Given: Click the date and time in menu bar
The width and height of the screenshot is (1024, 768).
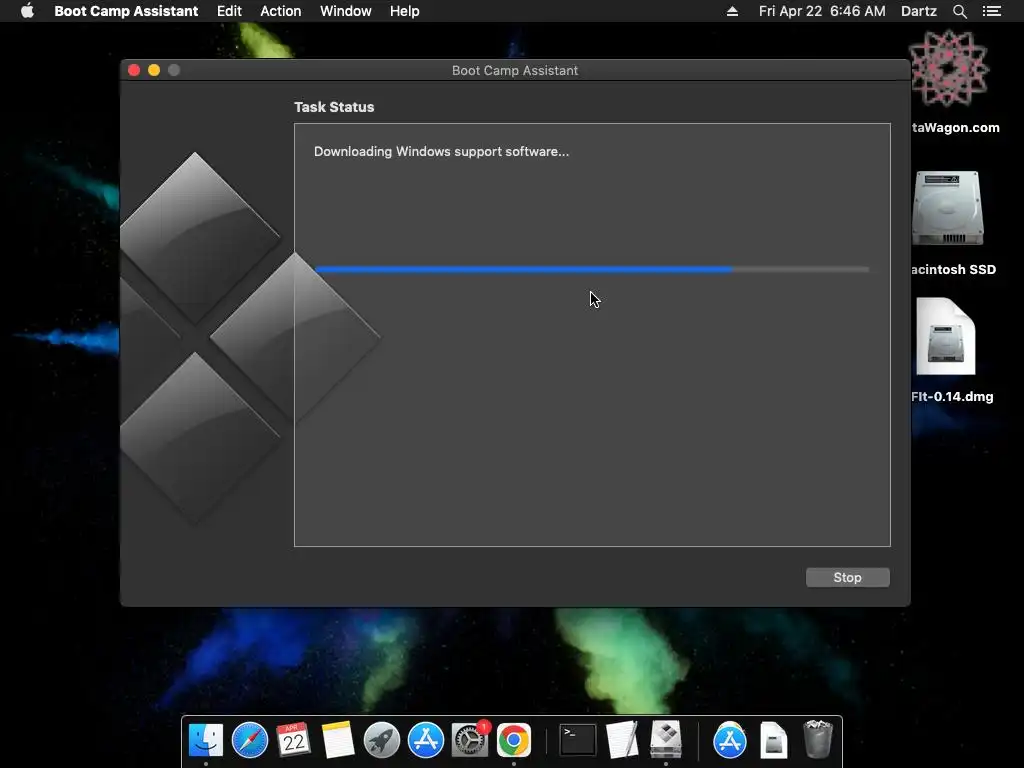Looking at the screenshot, I should click(822, 11).
